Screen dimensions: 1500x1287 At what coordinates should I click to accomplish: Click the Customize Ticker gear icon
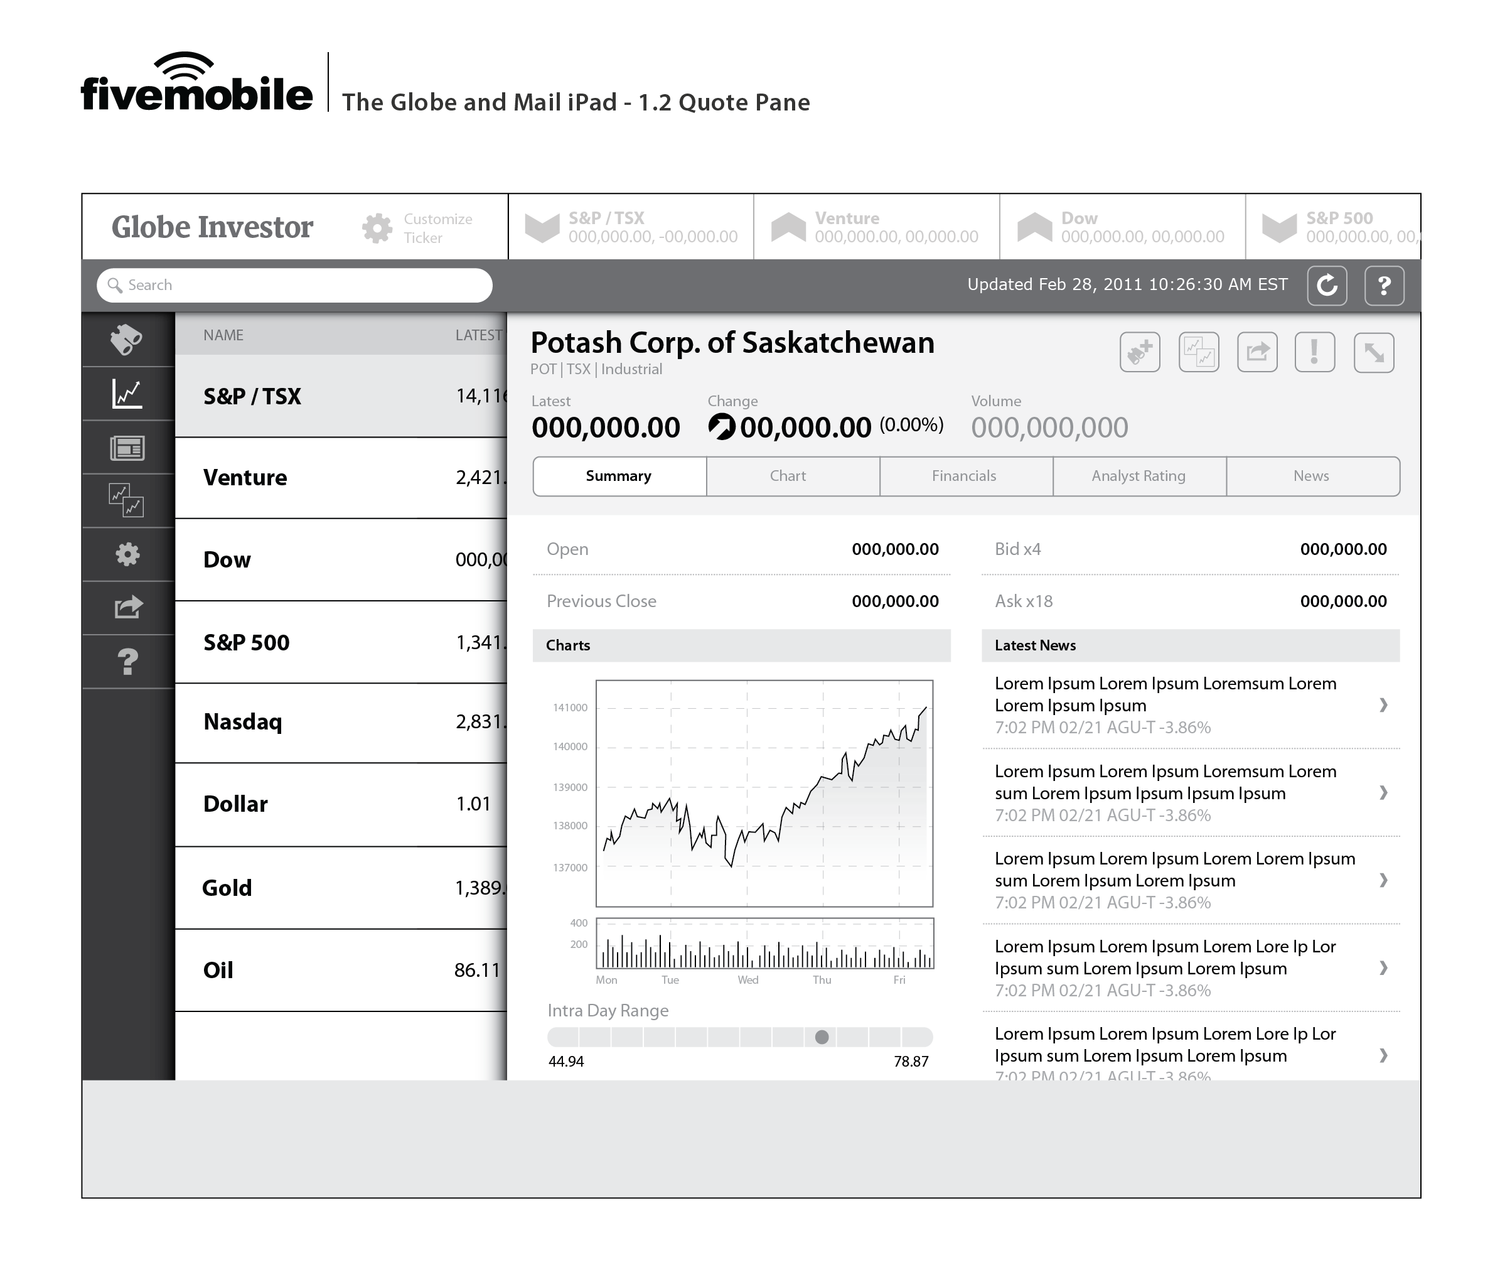coord(377,228)
